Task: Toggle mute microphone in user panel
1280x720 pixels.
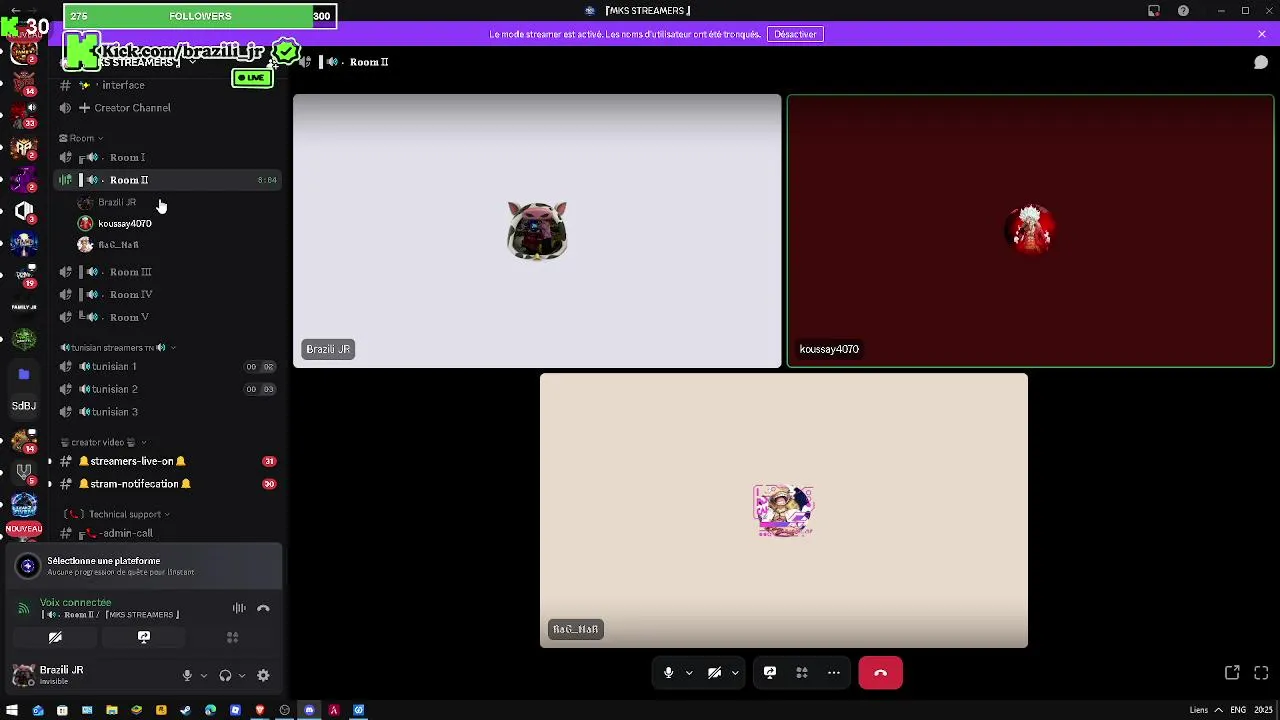Action: [x=187, y=676]
